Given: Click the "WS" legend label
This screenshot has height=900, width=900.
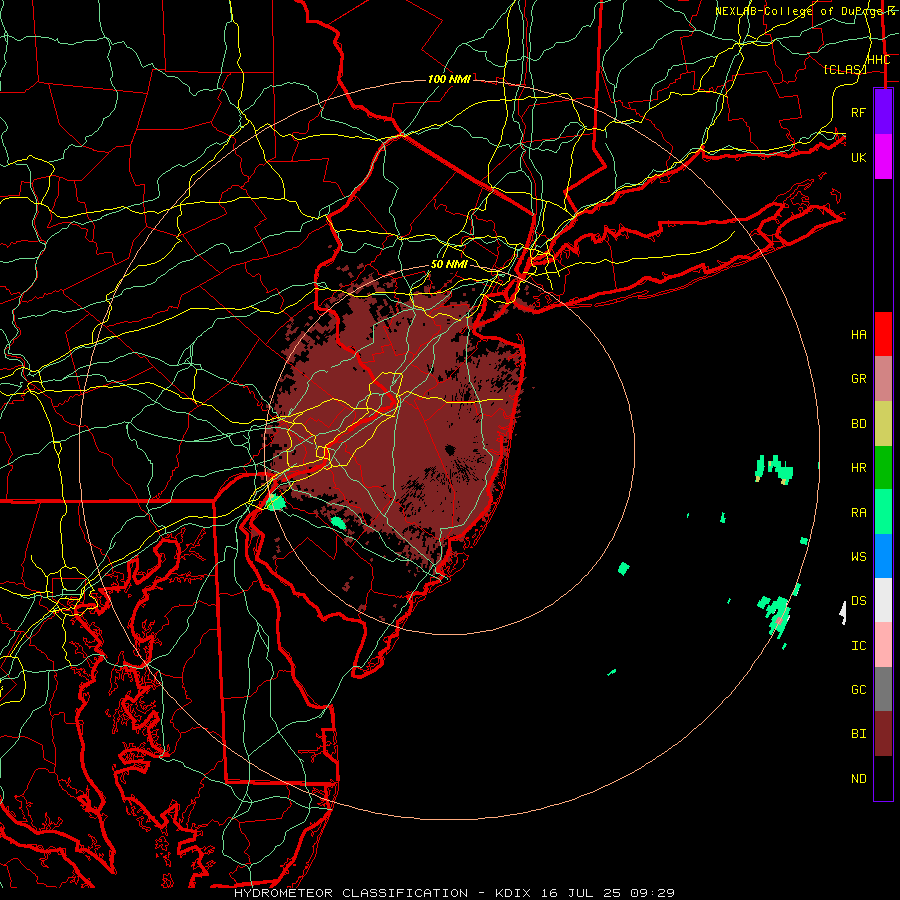Looking at the screenshot, I should point(858,557).
